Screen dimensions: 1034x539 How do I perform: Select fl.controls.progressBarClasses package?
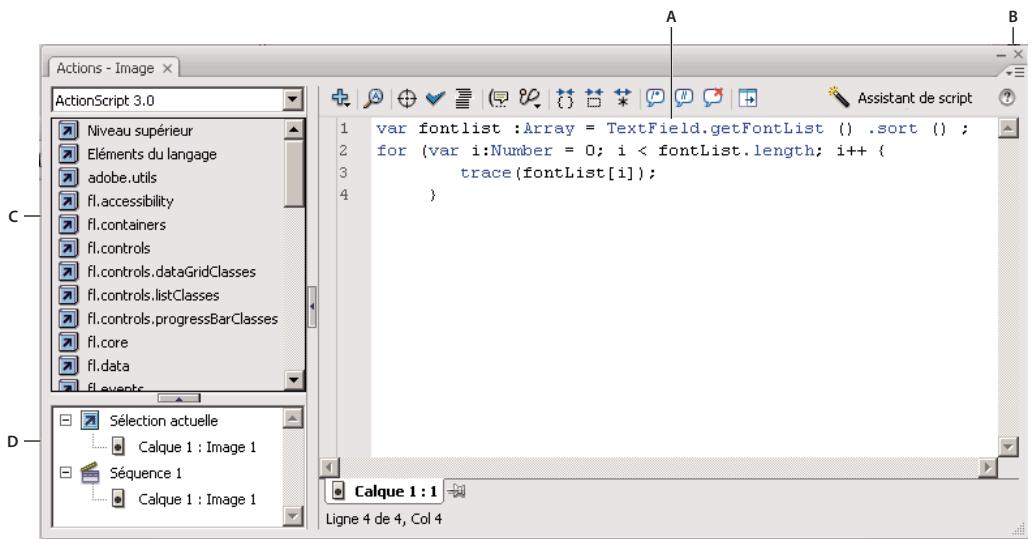(x=182, y=319)
